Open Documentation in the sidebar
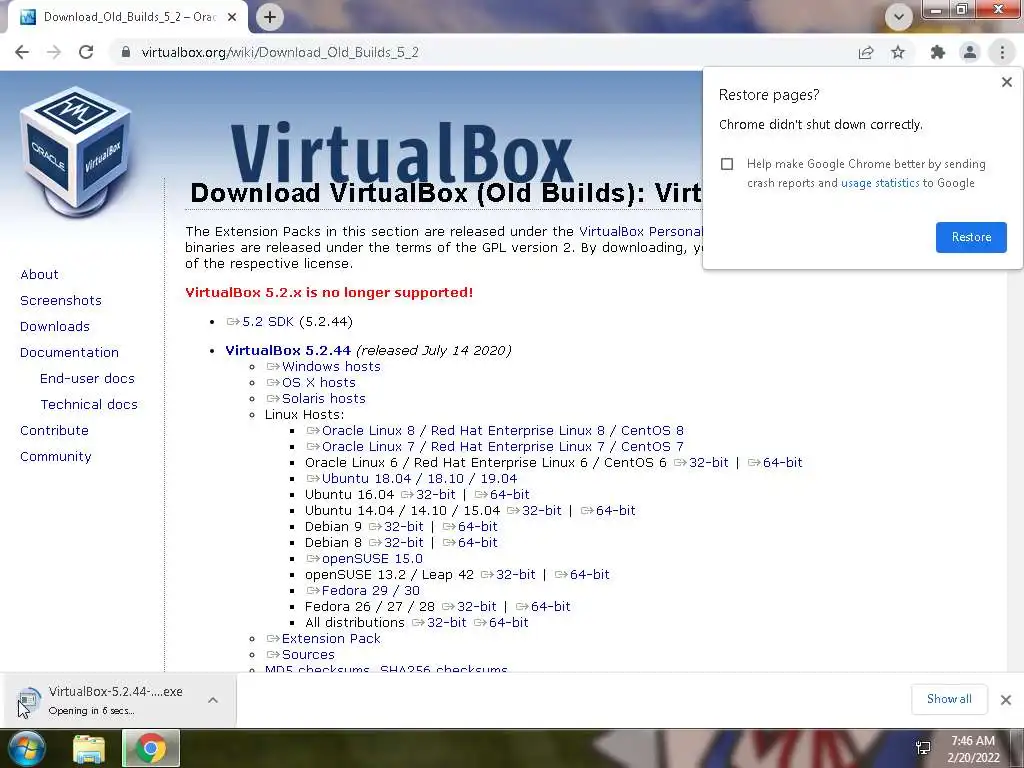The width and height of the screenshot is (1024, 768). 69,353
